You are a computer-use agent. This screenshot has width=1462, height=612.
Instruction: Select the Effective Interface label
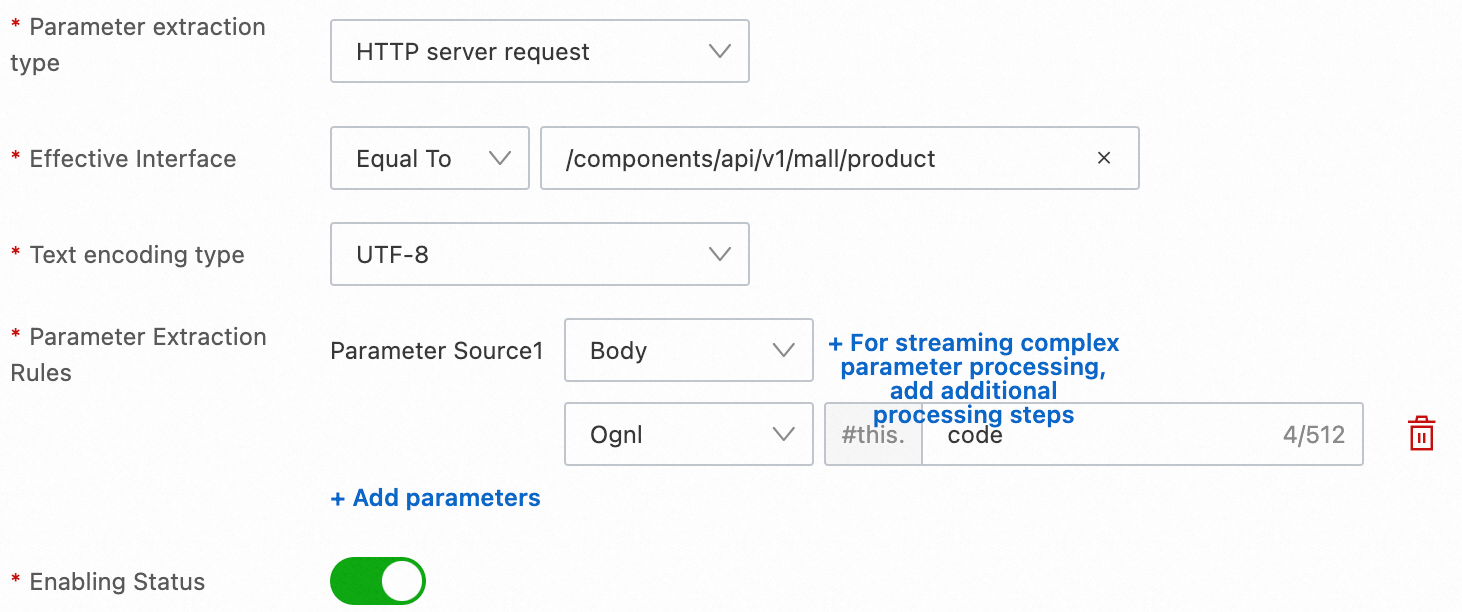click(x=132, y=158)
